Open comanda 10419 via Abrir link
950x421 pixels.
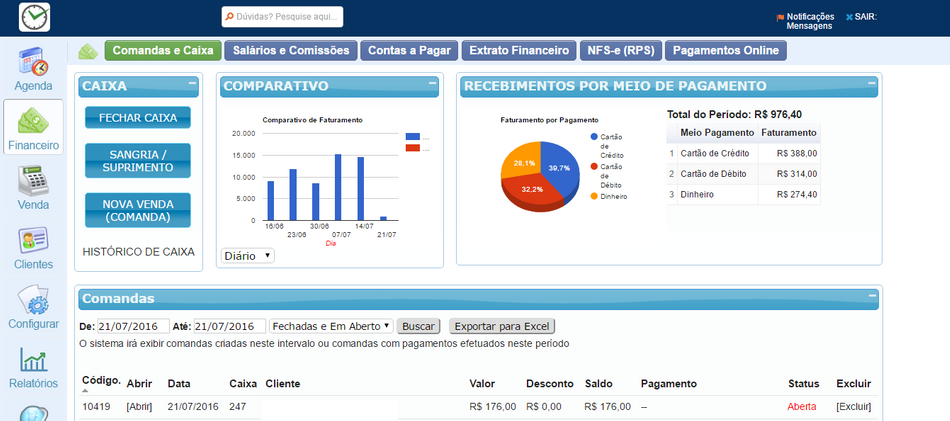139,407
